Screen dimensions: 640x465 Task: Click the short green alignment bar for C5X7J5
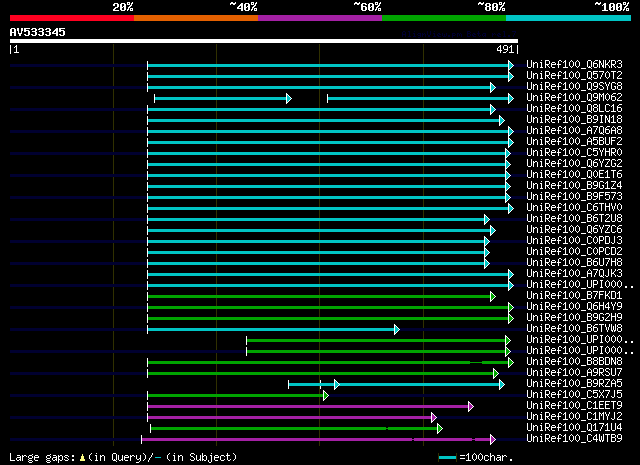(238, 396)
